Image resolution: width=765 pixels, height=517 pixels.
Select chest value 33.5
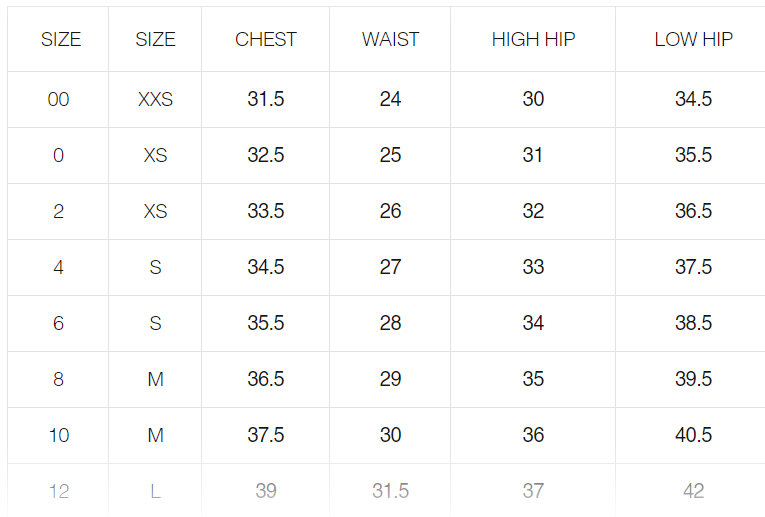click(x=266, y=212)
